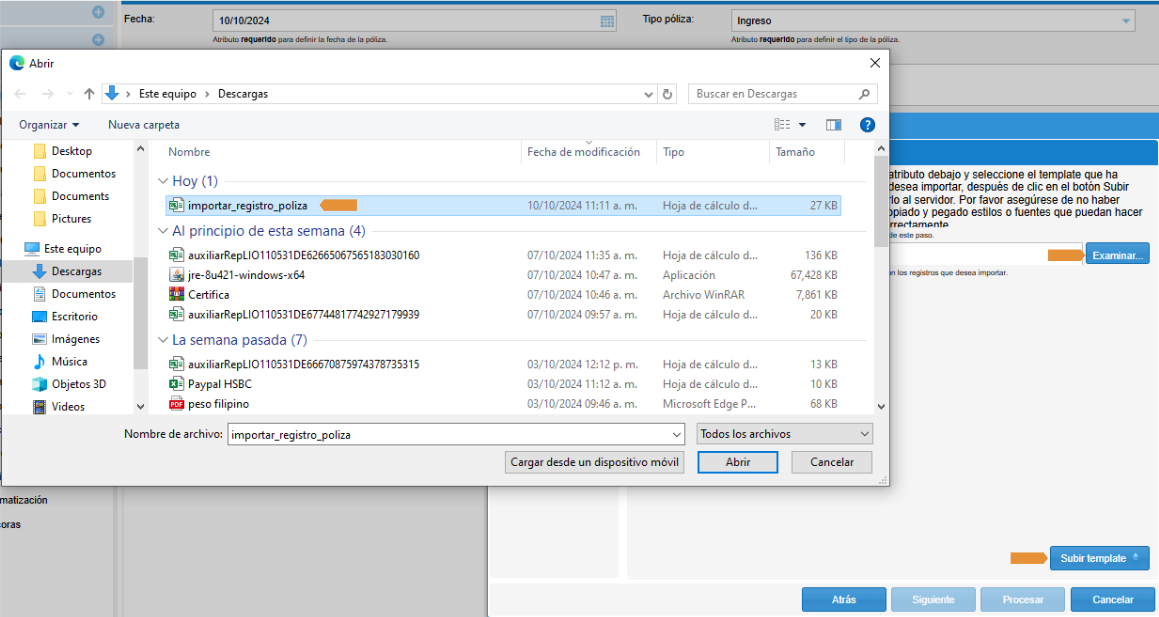
Task: Open the Tipo póliza dropdown
Action: [1127, 21]
